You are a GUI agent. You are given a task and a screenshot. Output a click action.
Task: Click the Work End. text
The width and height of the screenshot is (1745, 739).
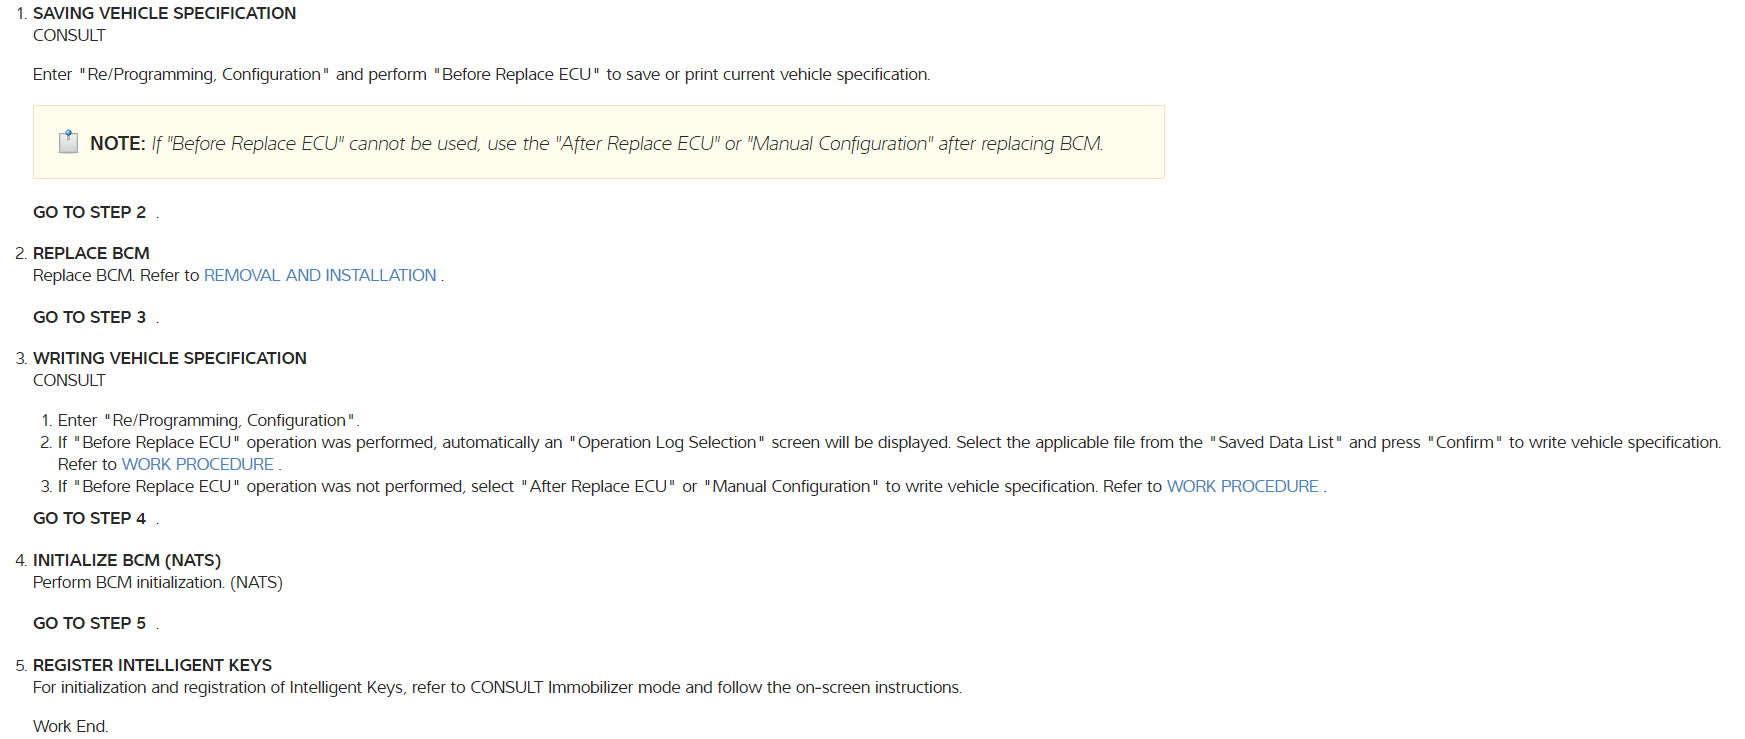[70, 726]
